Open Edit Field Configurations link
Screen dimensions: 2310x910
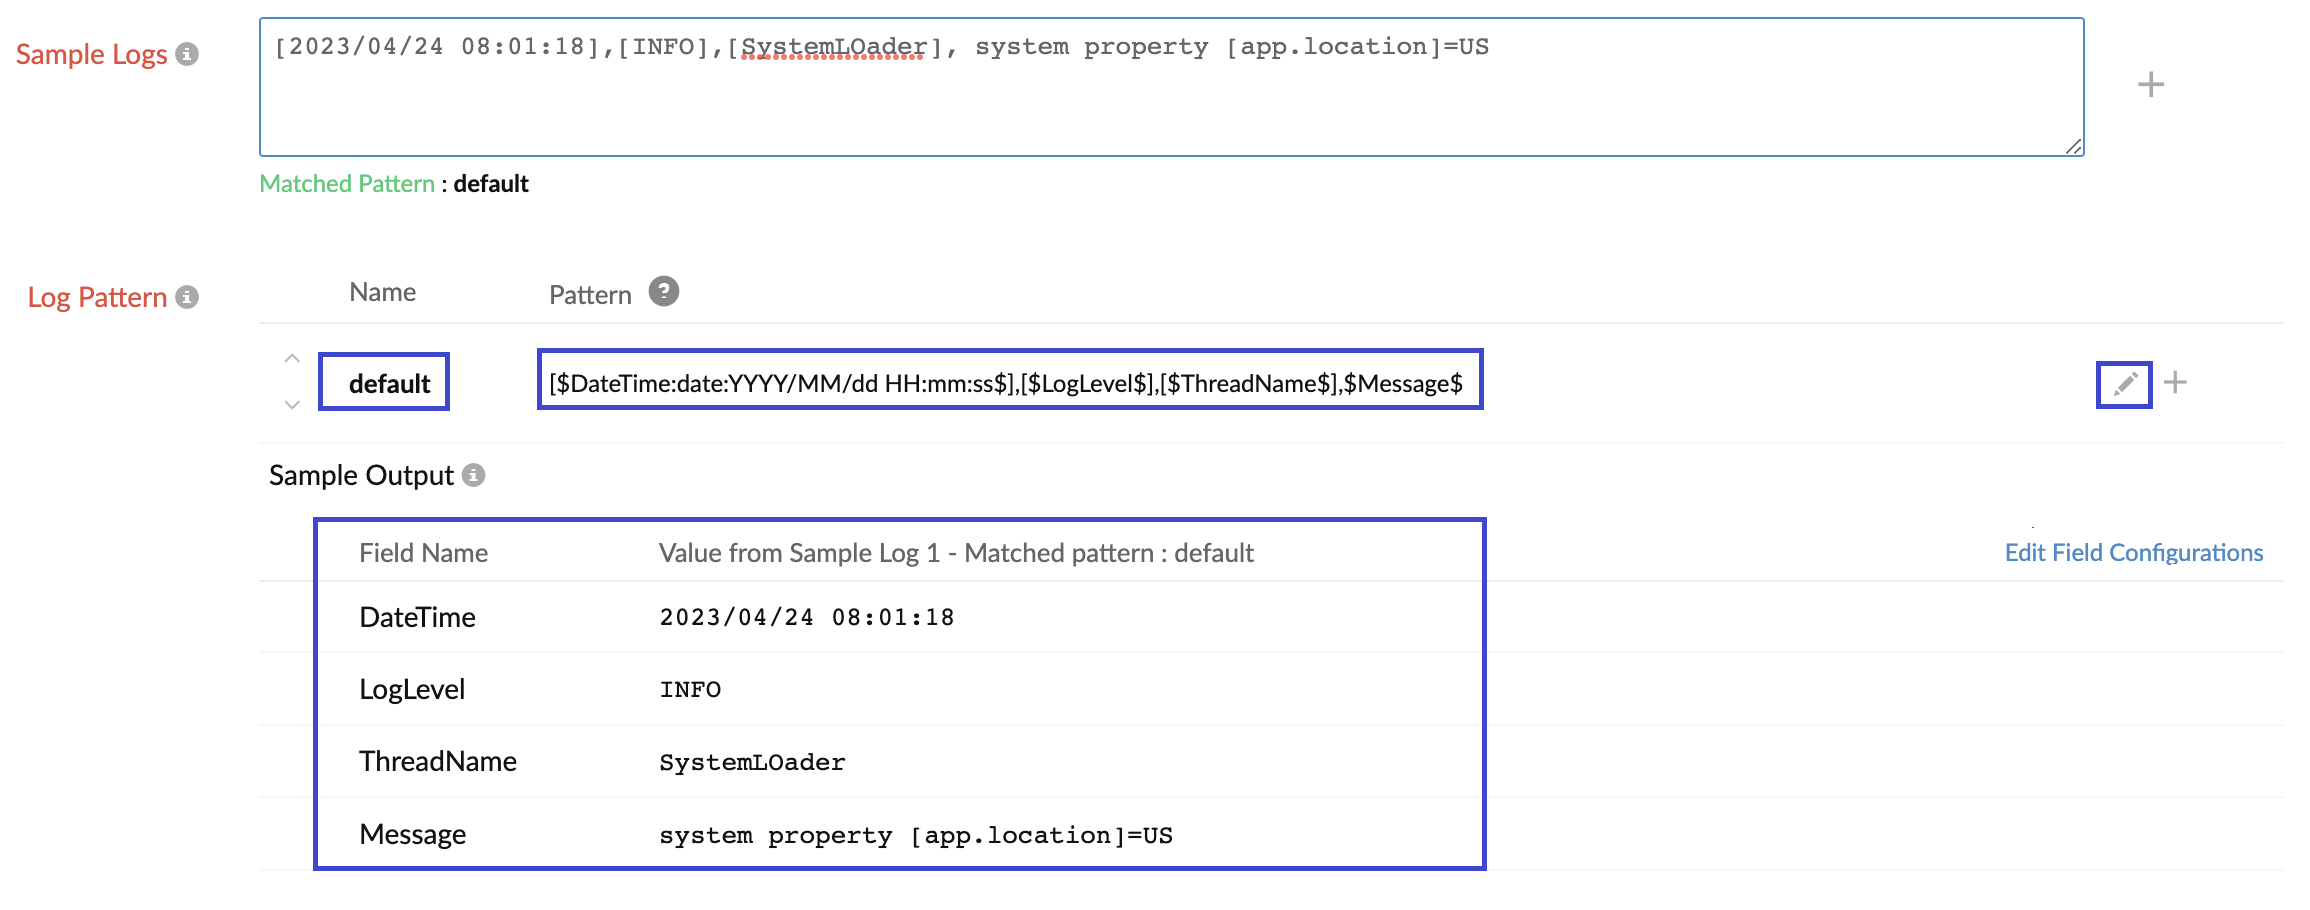pos(2134,553)
